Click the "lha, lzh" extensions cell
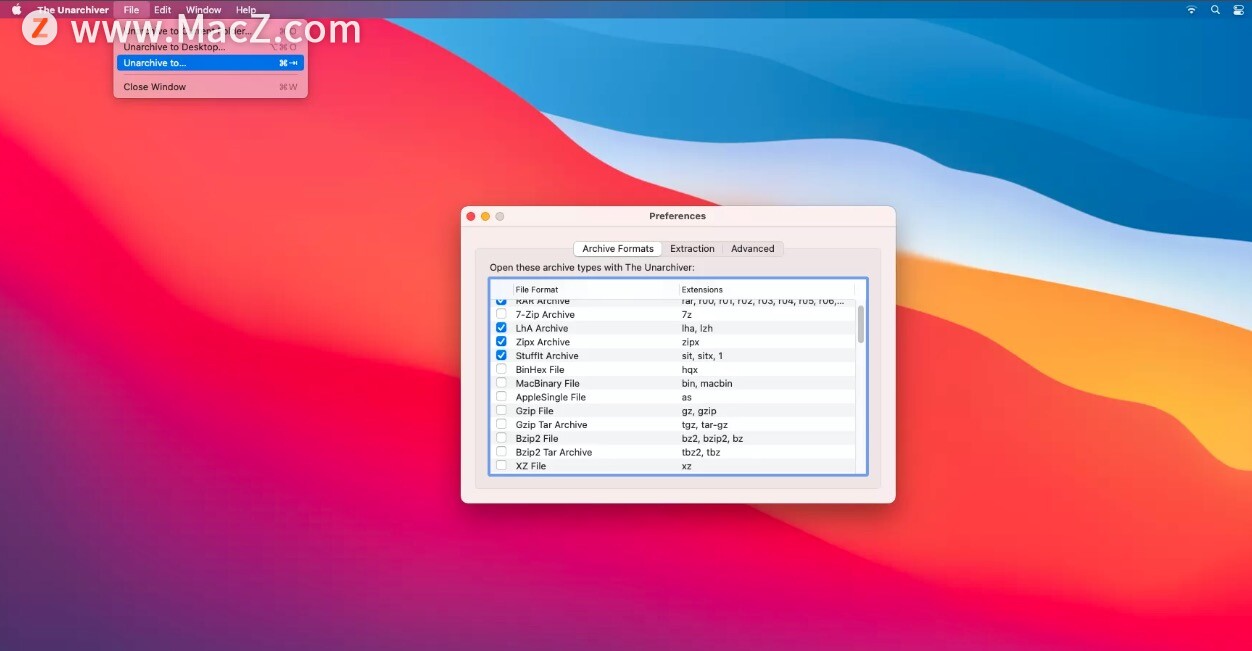Screen dimensions: 1252x651 [697, 328]
